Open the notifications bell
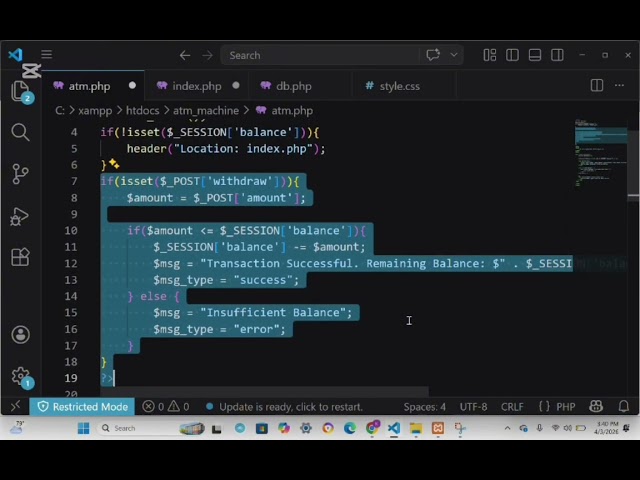Viewport: 640px width, 480px height. [624, 406]
